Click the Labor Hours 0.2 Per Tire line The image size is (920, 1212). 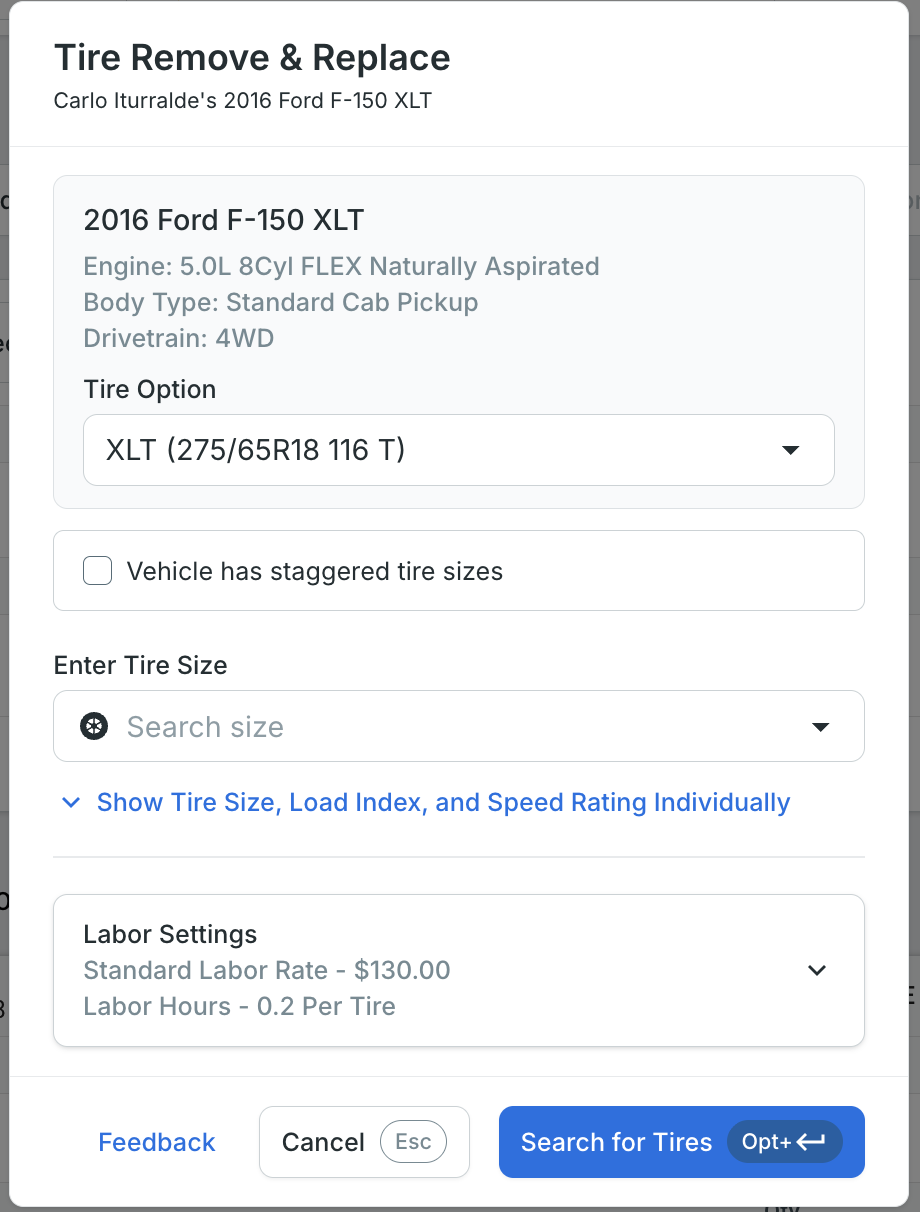click(x=240, y=1006)
